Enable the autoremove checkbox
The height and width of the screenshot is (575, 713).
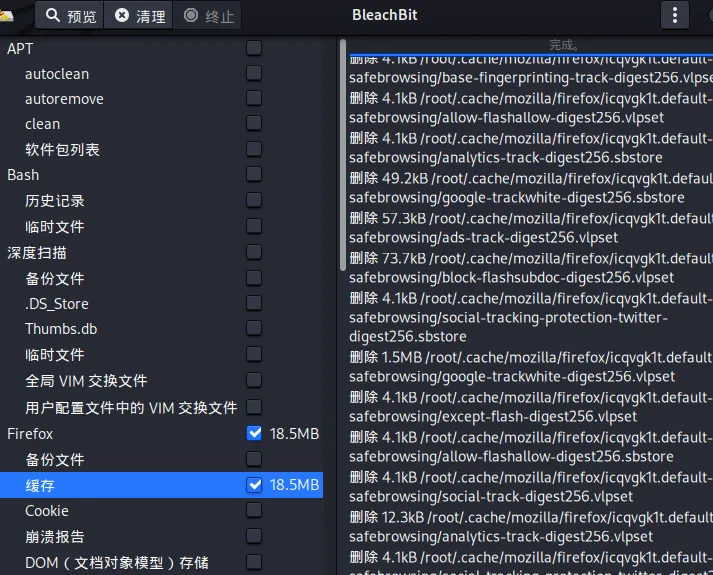click(x=254, y=98)
